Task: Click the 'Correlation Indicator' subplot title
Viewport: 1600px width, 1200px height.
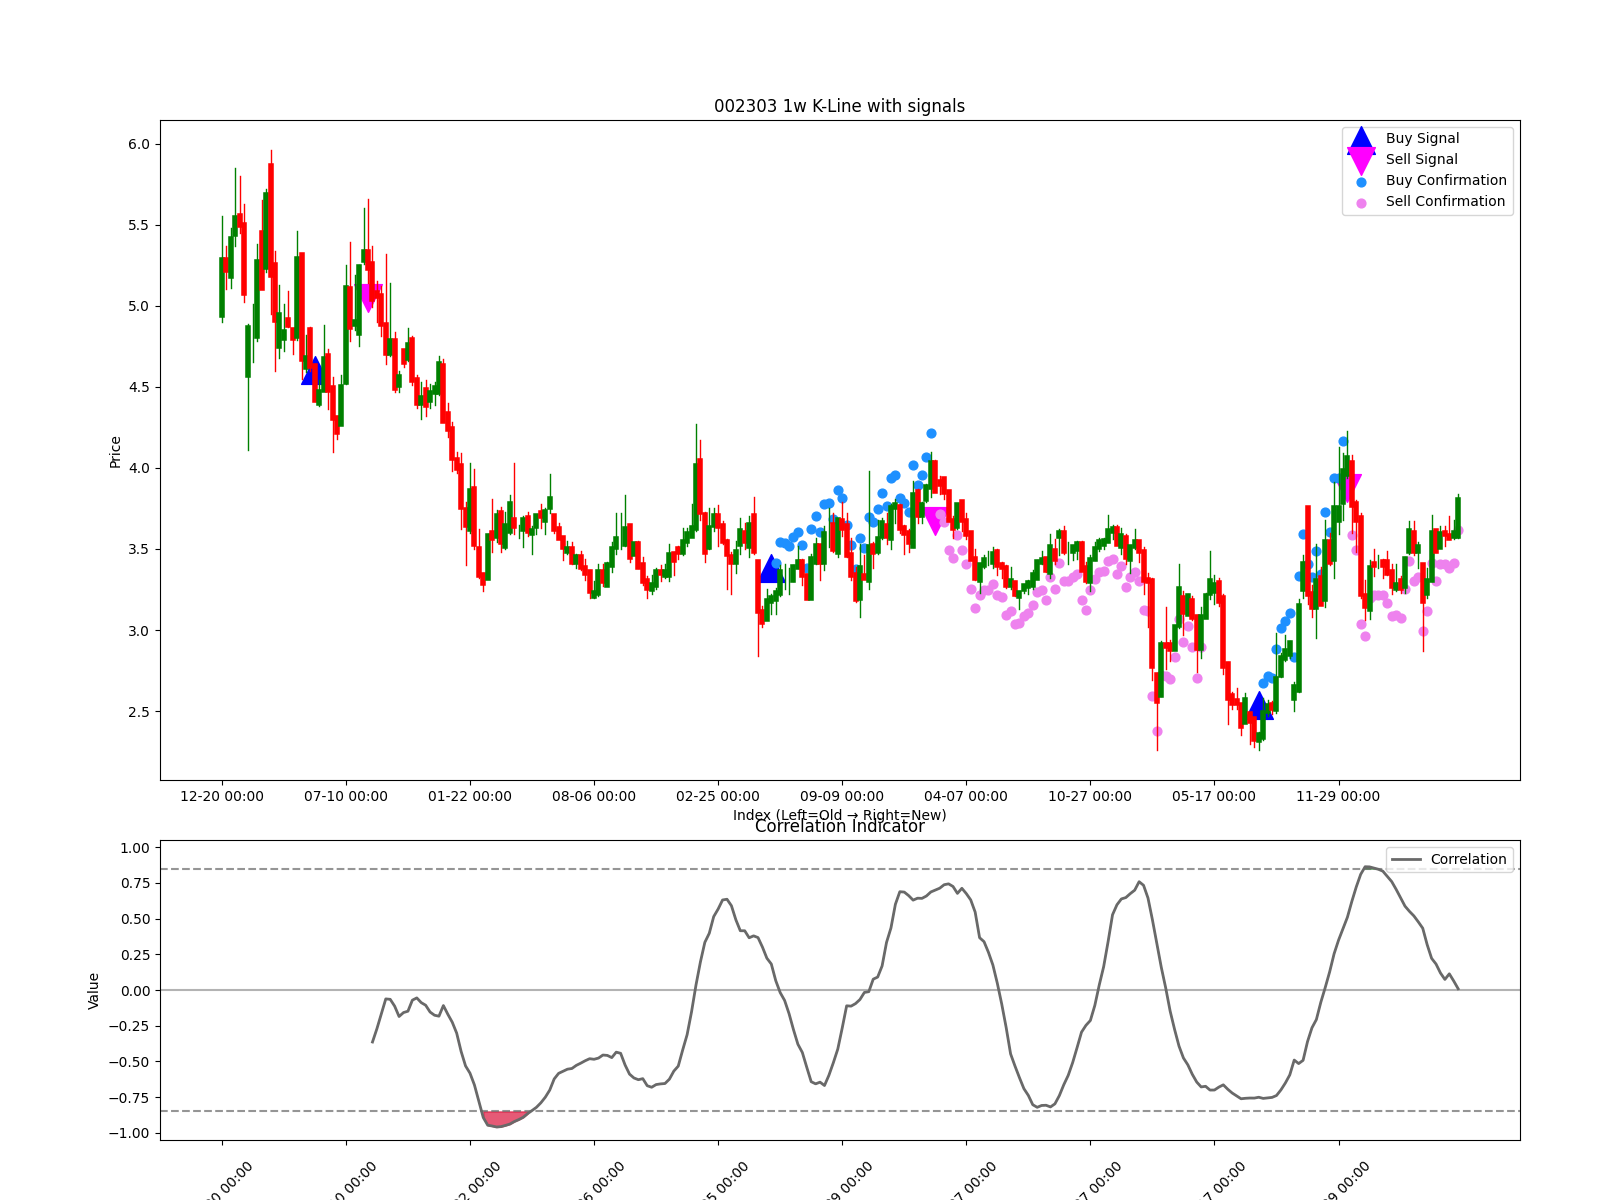Action: click(x=839, y=827)
